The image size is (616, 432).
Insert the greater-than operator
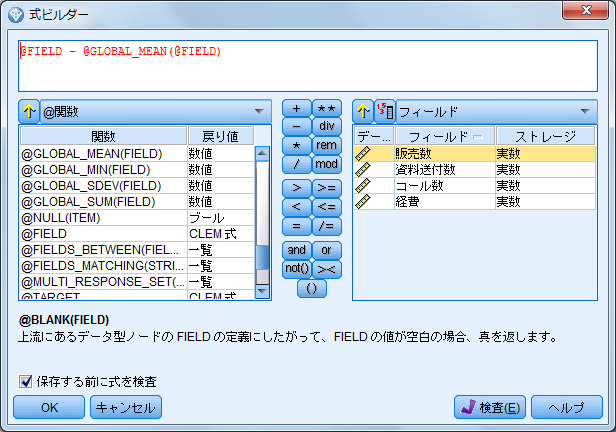297,188
